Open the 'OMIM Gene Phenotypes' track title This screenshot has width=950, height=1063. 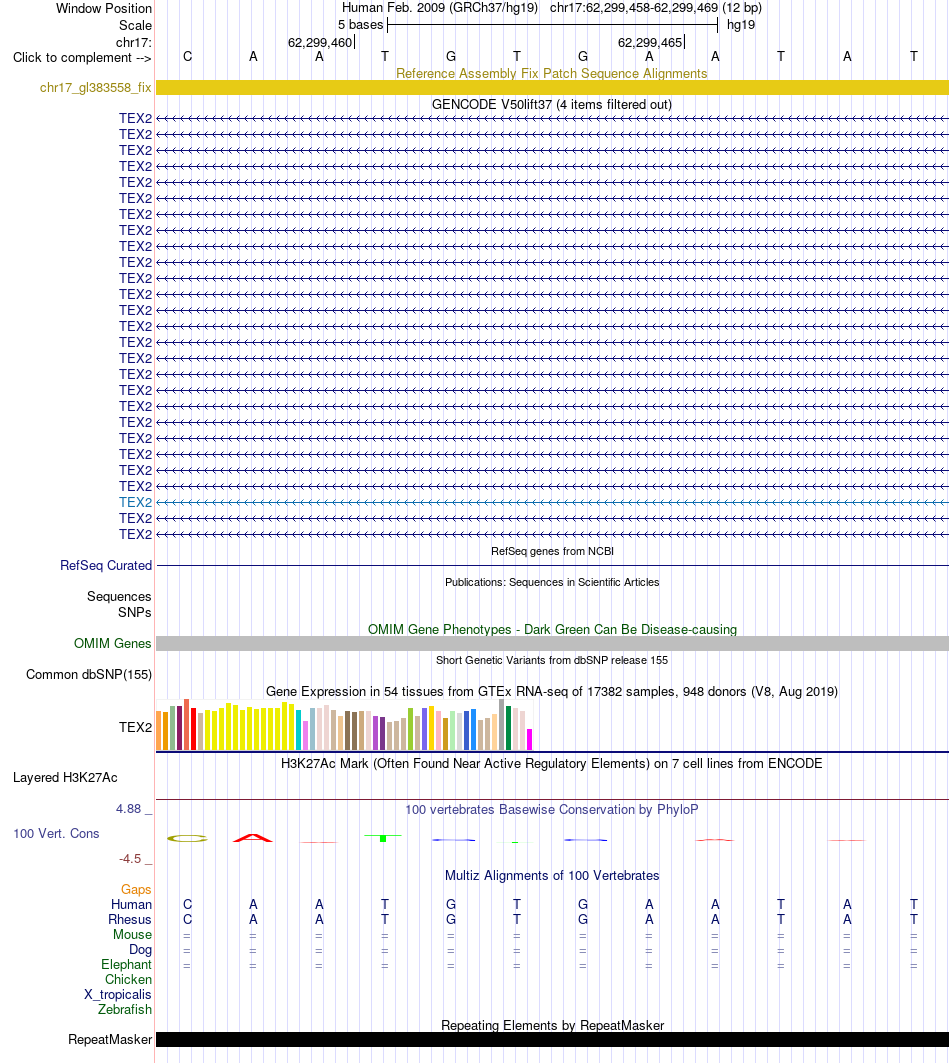pos(552,629)
